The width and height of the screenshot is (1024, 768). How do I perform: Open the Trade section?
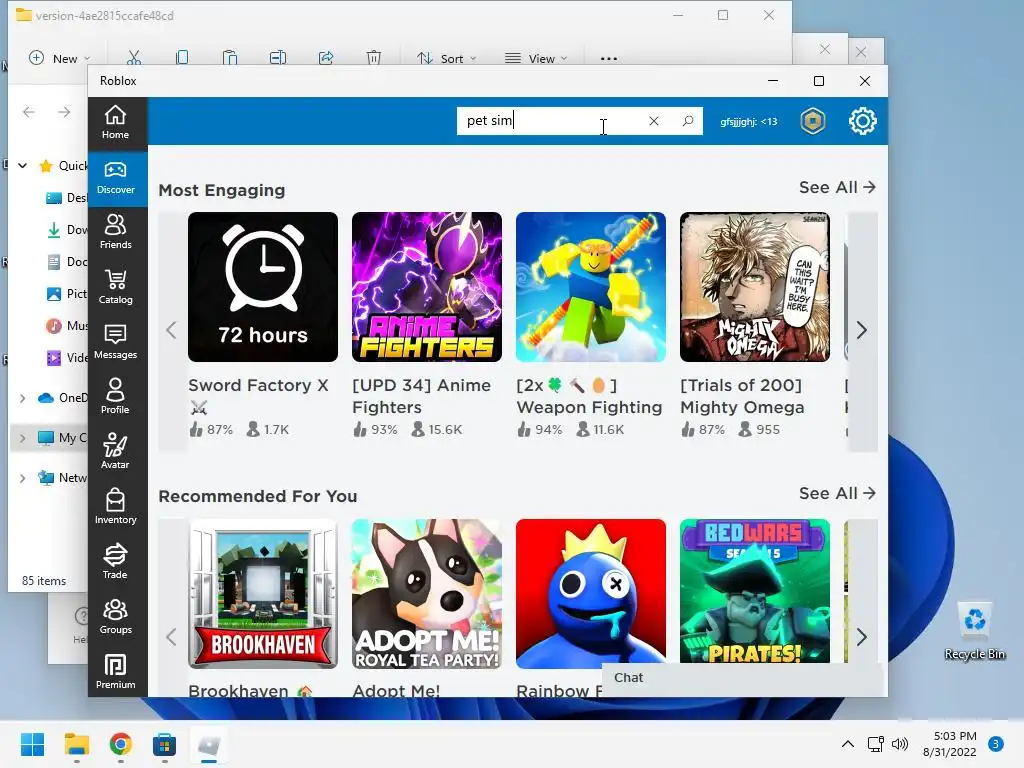point(116,562)
